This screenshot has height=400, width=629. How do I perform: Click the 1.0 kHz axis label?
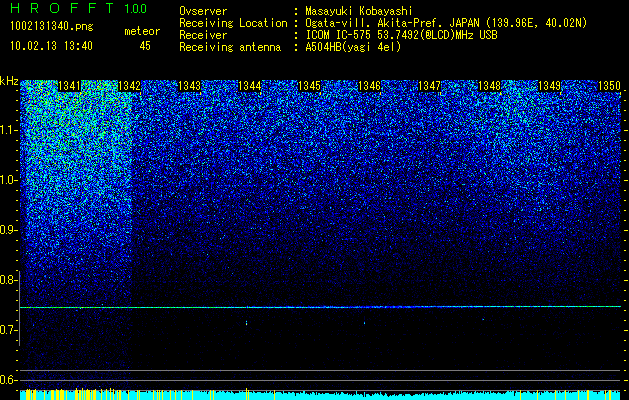tap(8, 180)
